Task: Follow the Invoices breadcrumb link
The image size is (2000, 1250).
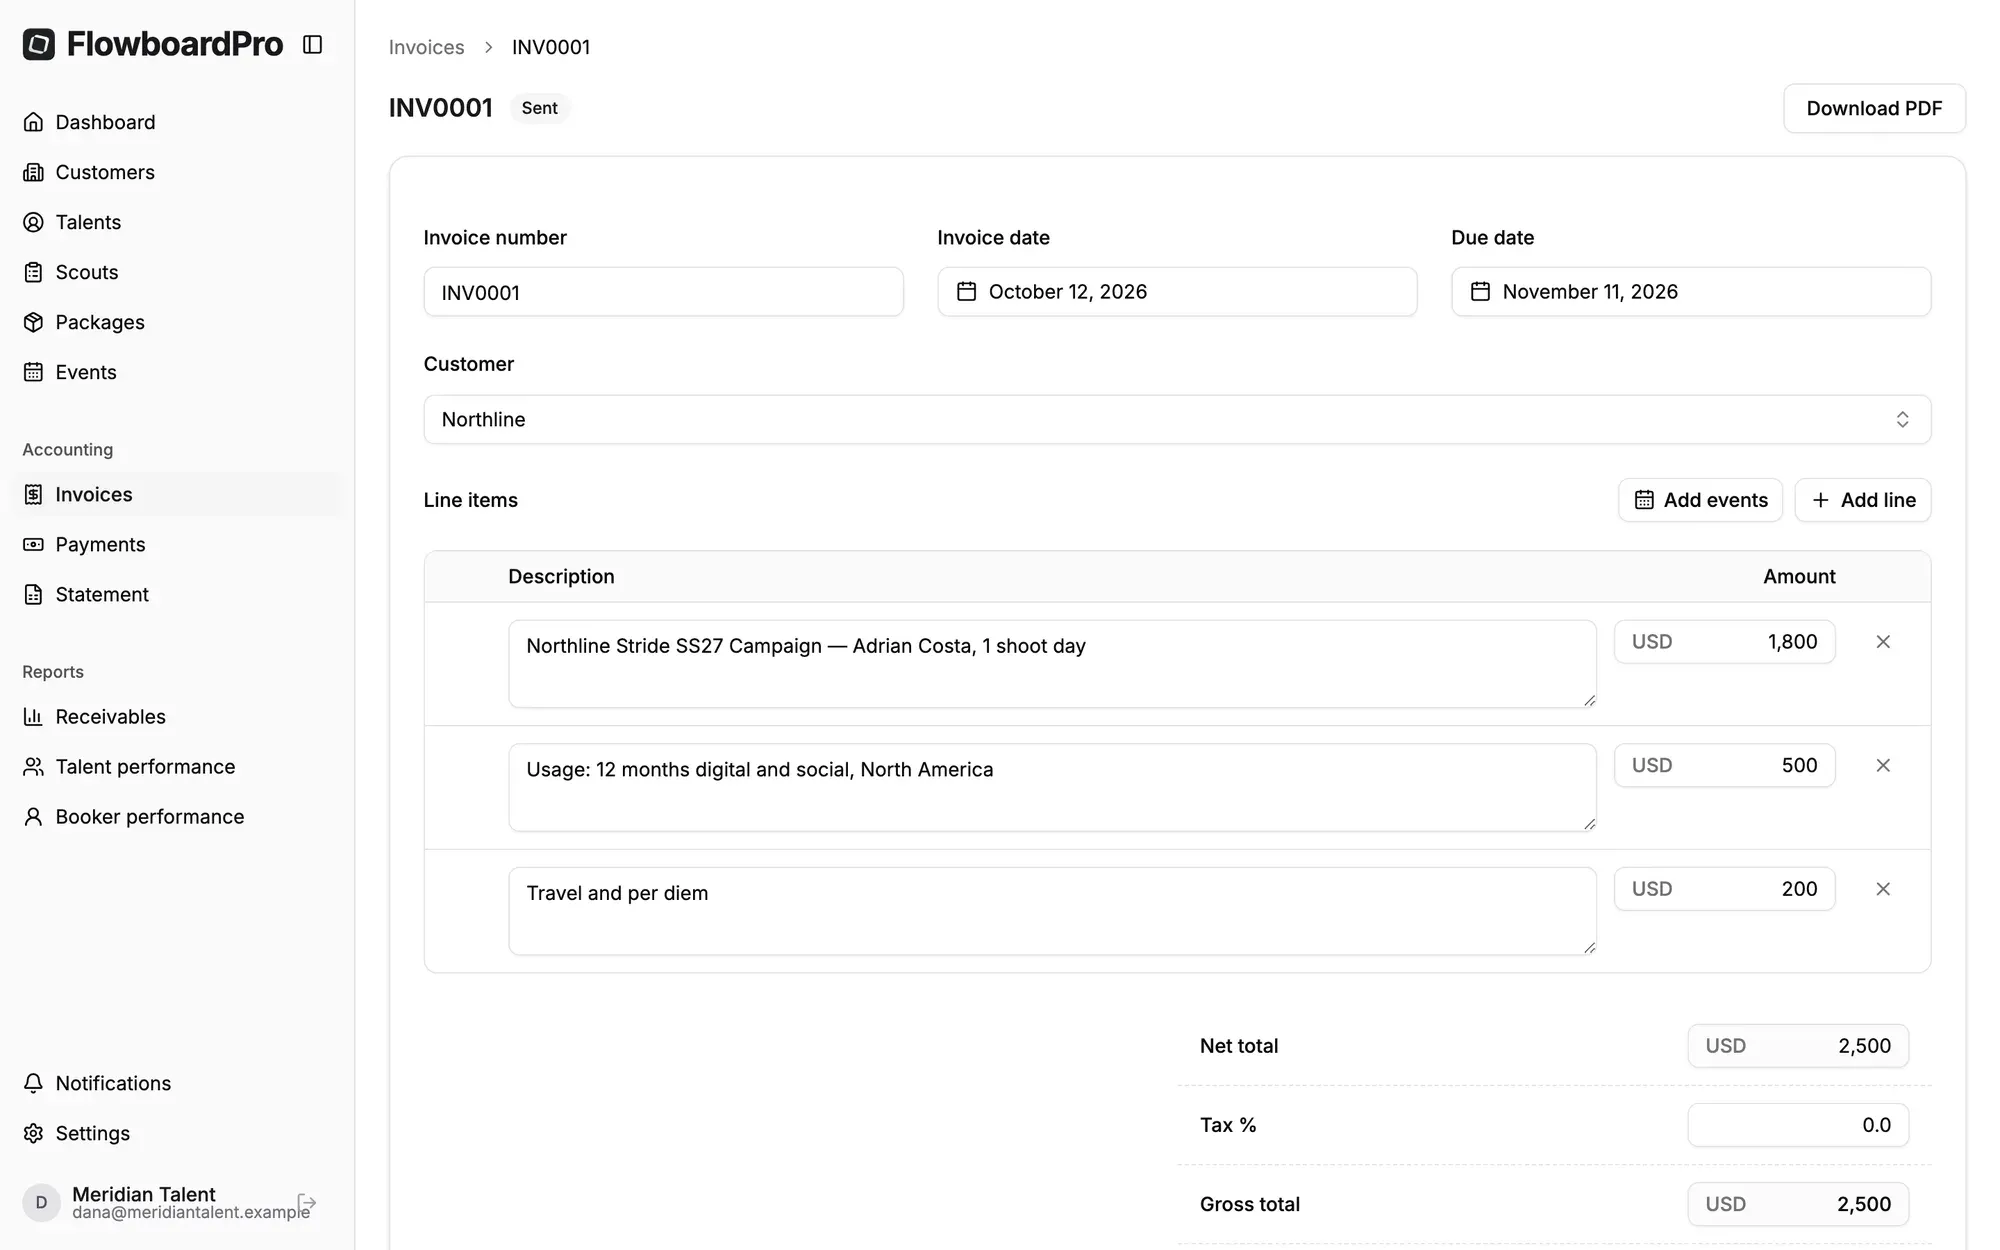Action: tap(426, 47)
